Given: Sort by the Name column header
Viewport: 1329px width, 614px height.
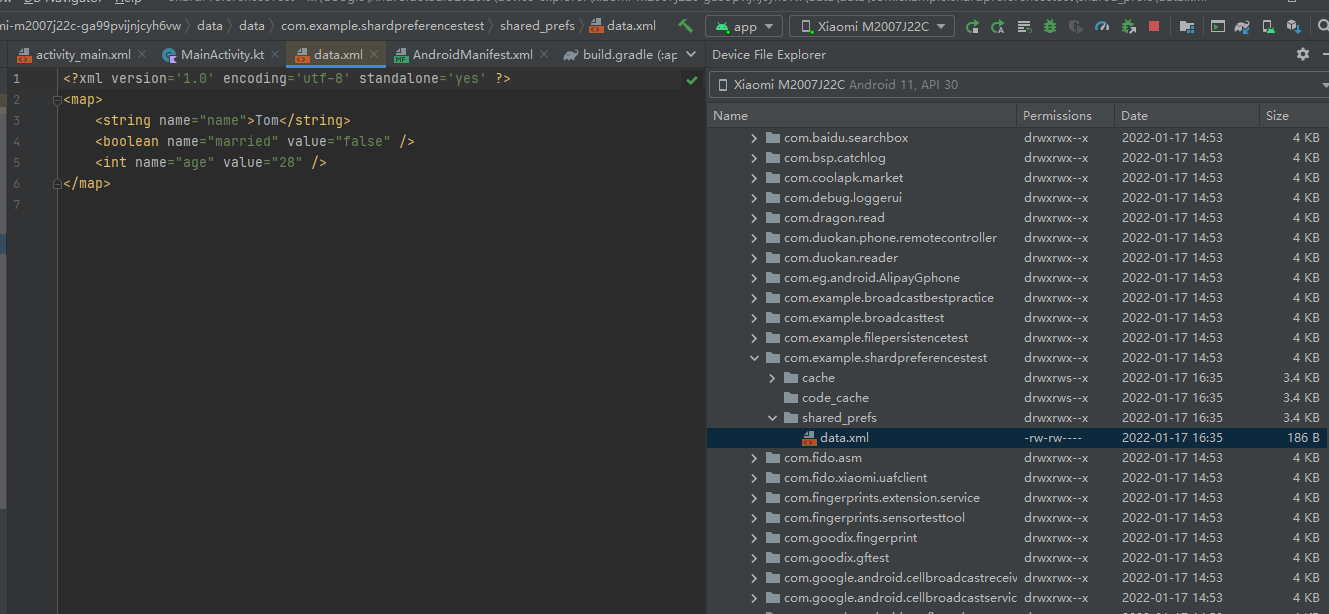Looking at the screenshot, I should 862,116.
